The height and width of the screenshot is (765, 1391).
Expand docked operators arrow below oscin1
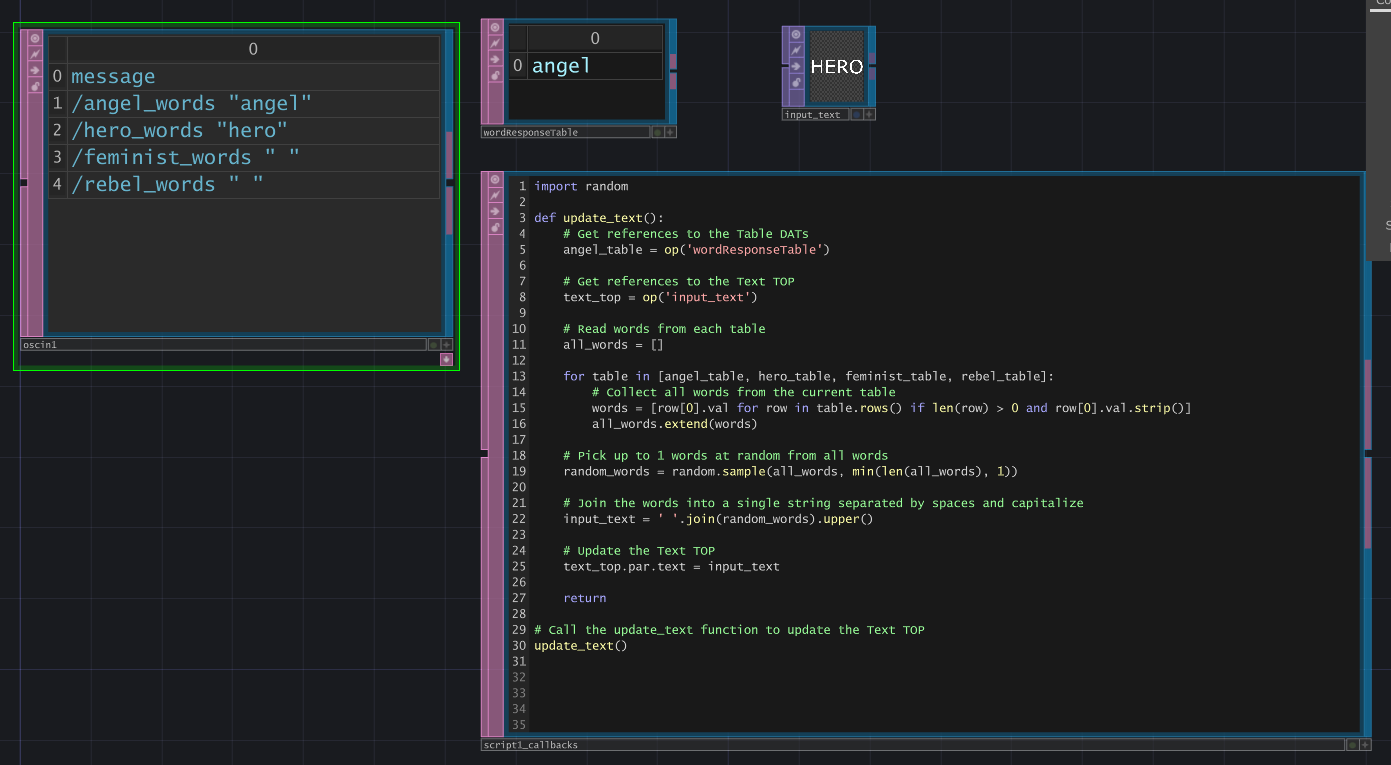coord(446,360)
